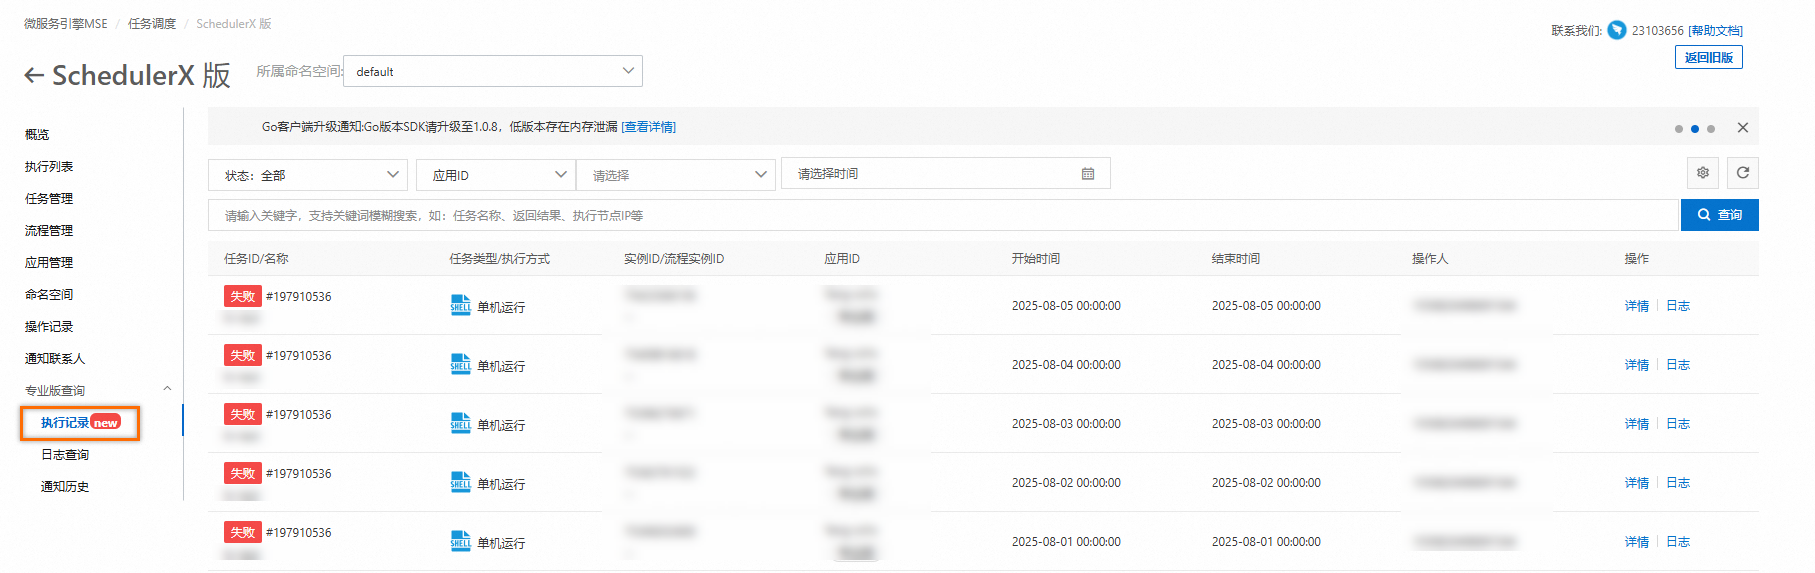Open the table settings gear icon
Viewport: 1815px width, 573px height.
click(x=1703, y=173)
